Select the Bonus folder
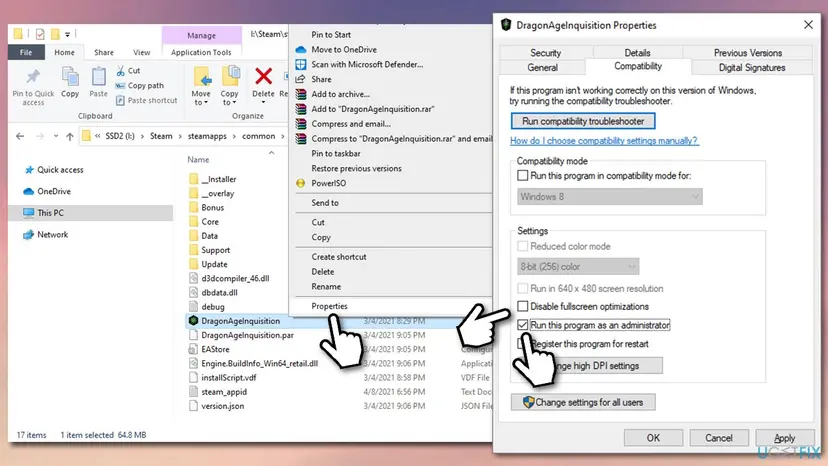 click(206, 208)
